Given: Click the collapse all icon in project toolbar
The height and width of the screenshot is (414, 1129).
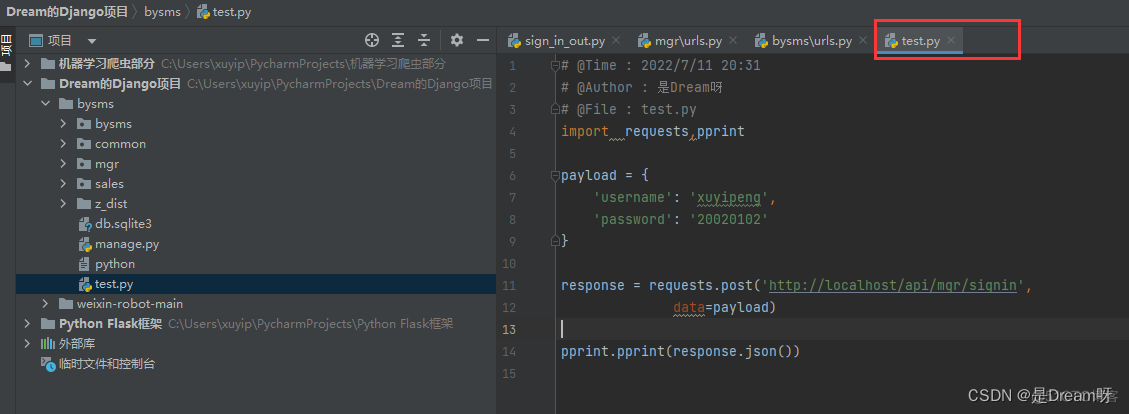Looking at the screenshot, I should coord(424,40).
